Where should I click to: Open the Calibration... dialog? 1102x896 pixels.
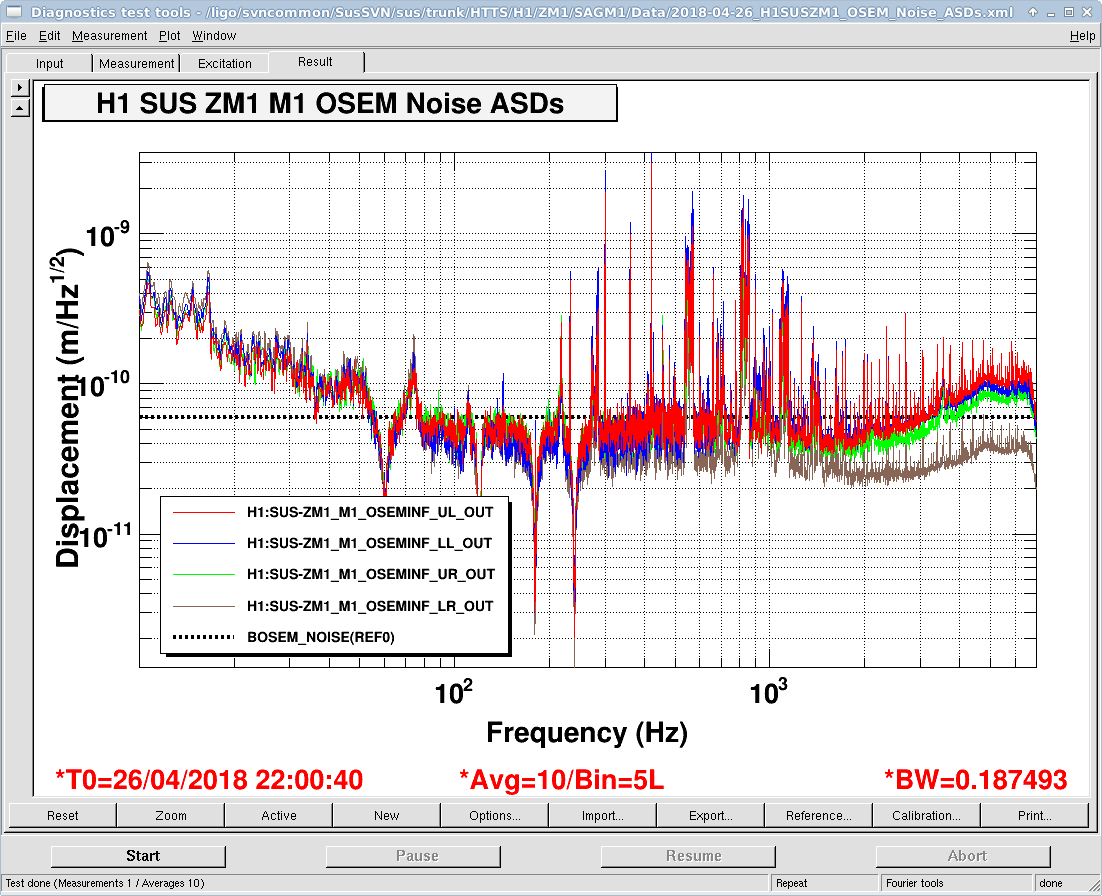[x=927, y=816]
